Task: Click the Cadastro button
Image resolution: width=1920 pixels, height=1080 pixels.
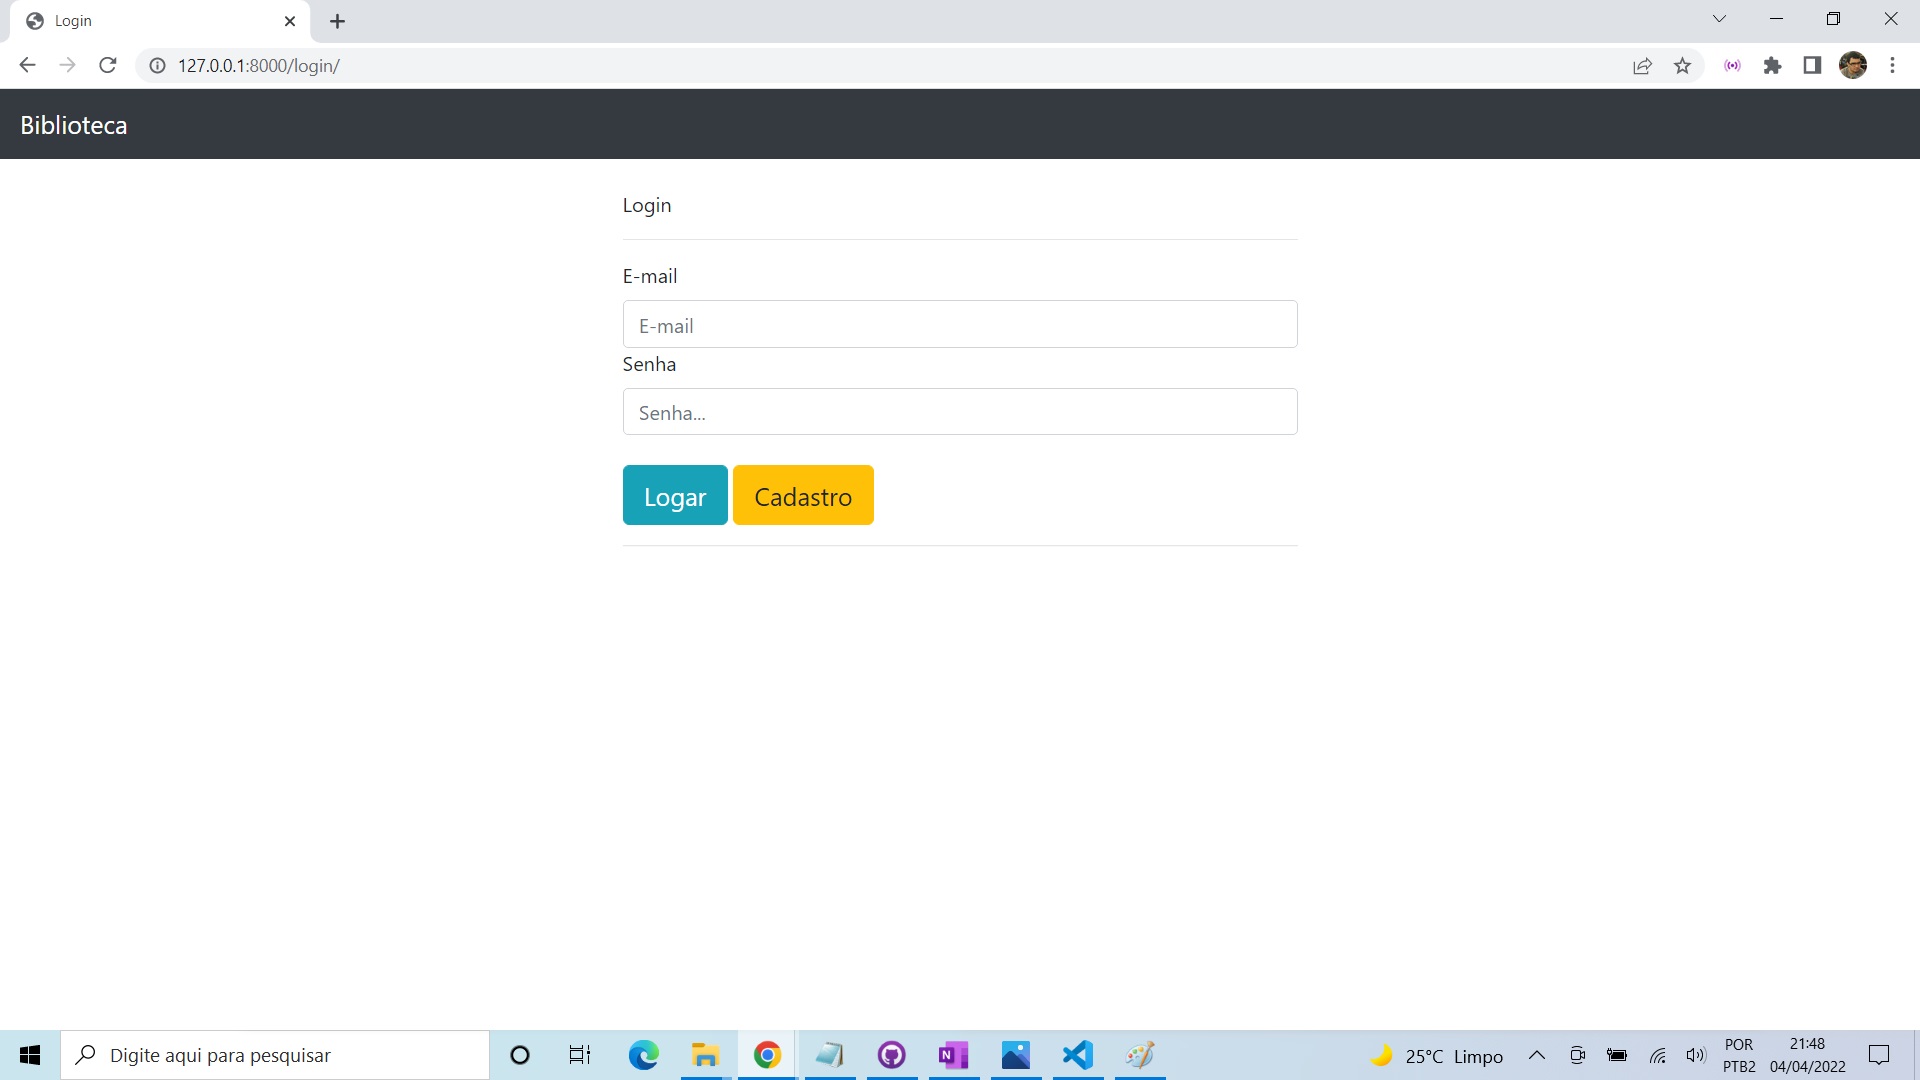Action: (803, 495)
